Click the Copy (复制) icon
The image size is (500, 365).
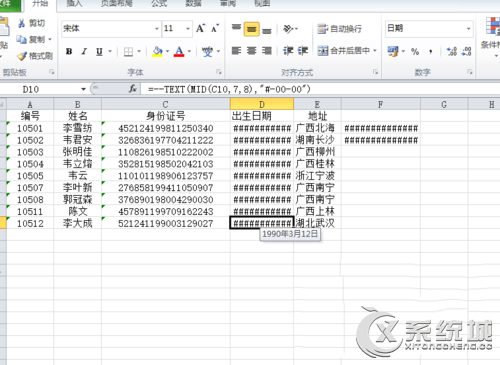pyautogui.click(x=22, y=39)
